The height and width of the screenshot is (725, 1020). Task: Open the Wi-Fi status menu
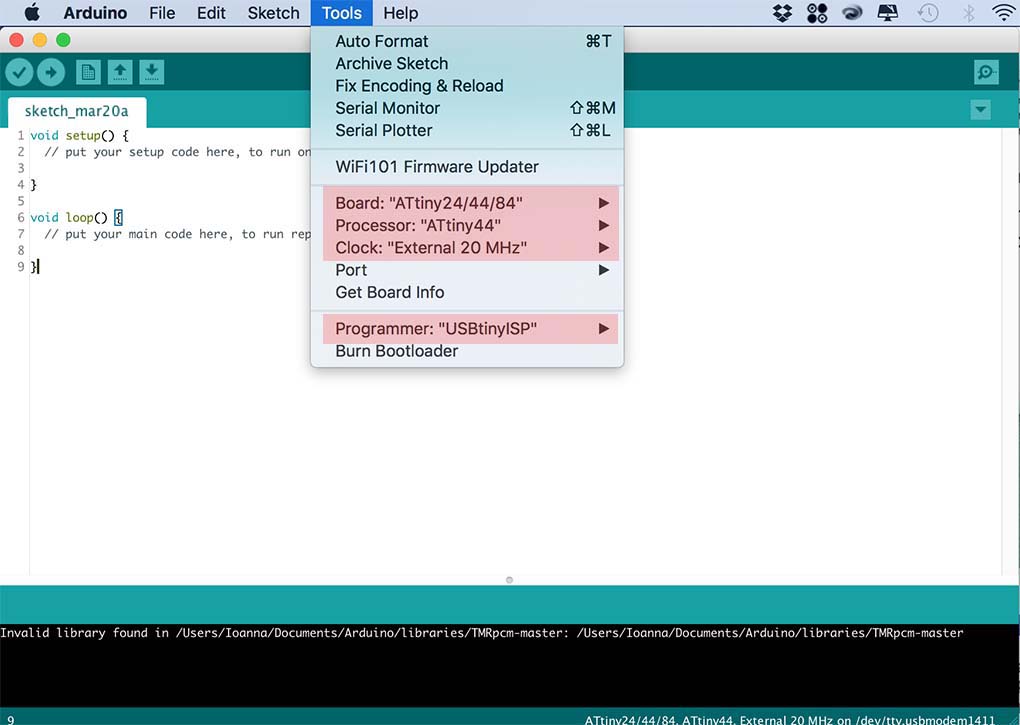click(x=1004, y=13)
